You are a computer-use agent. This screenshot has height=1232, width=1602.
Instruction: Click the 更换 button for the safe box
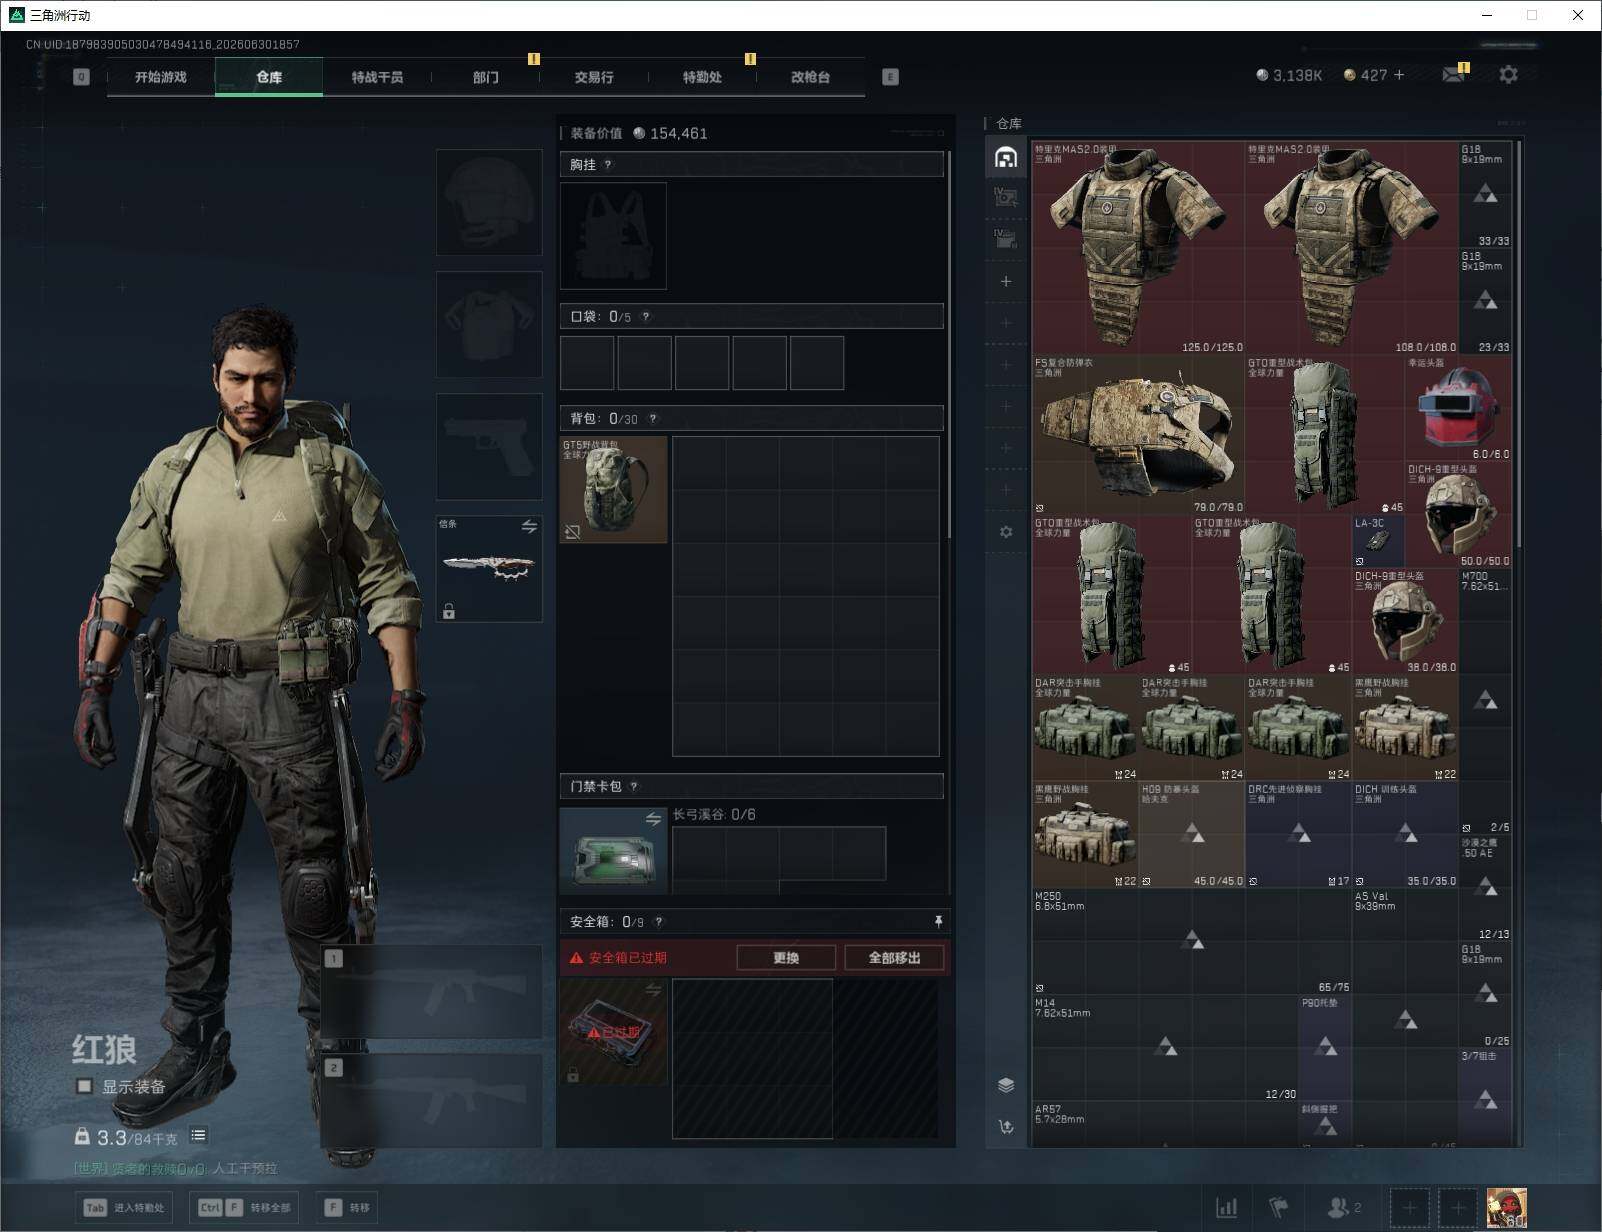[x=786, y=958]
